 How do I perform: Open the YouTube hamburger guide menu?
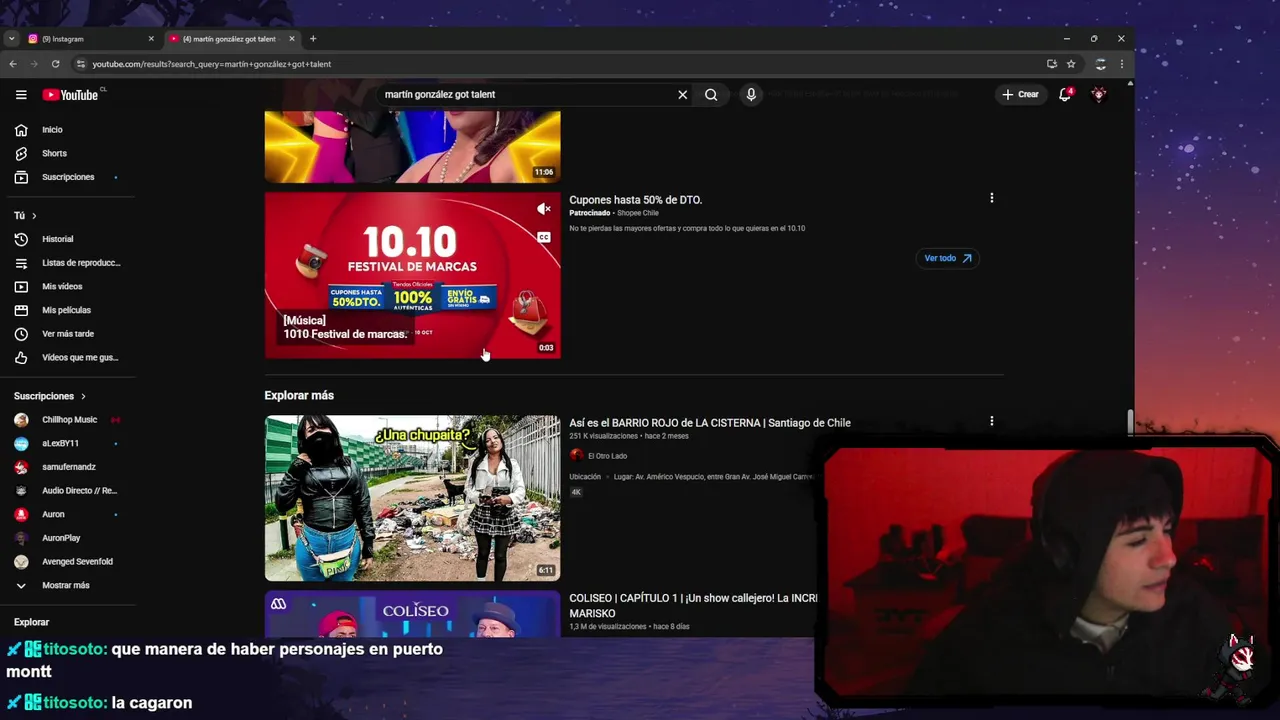click(x=21, y=95)
